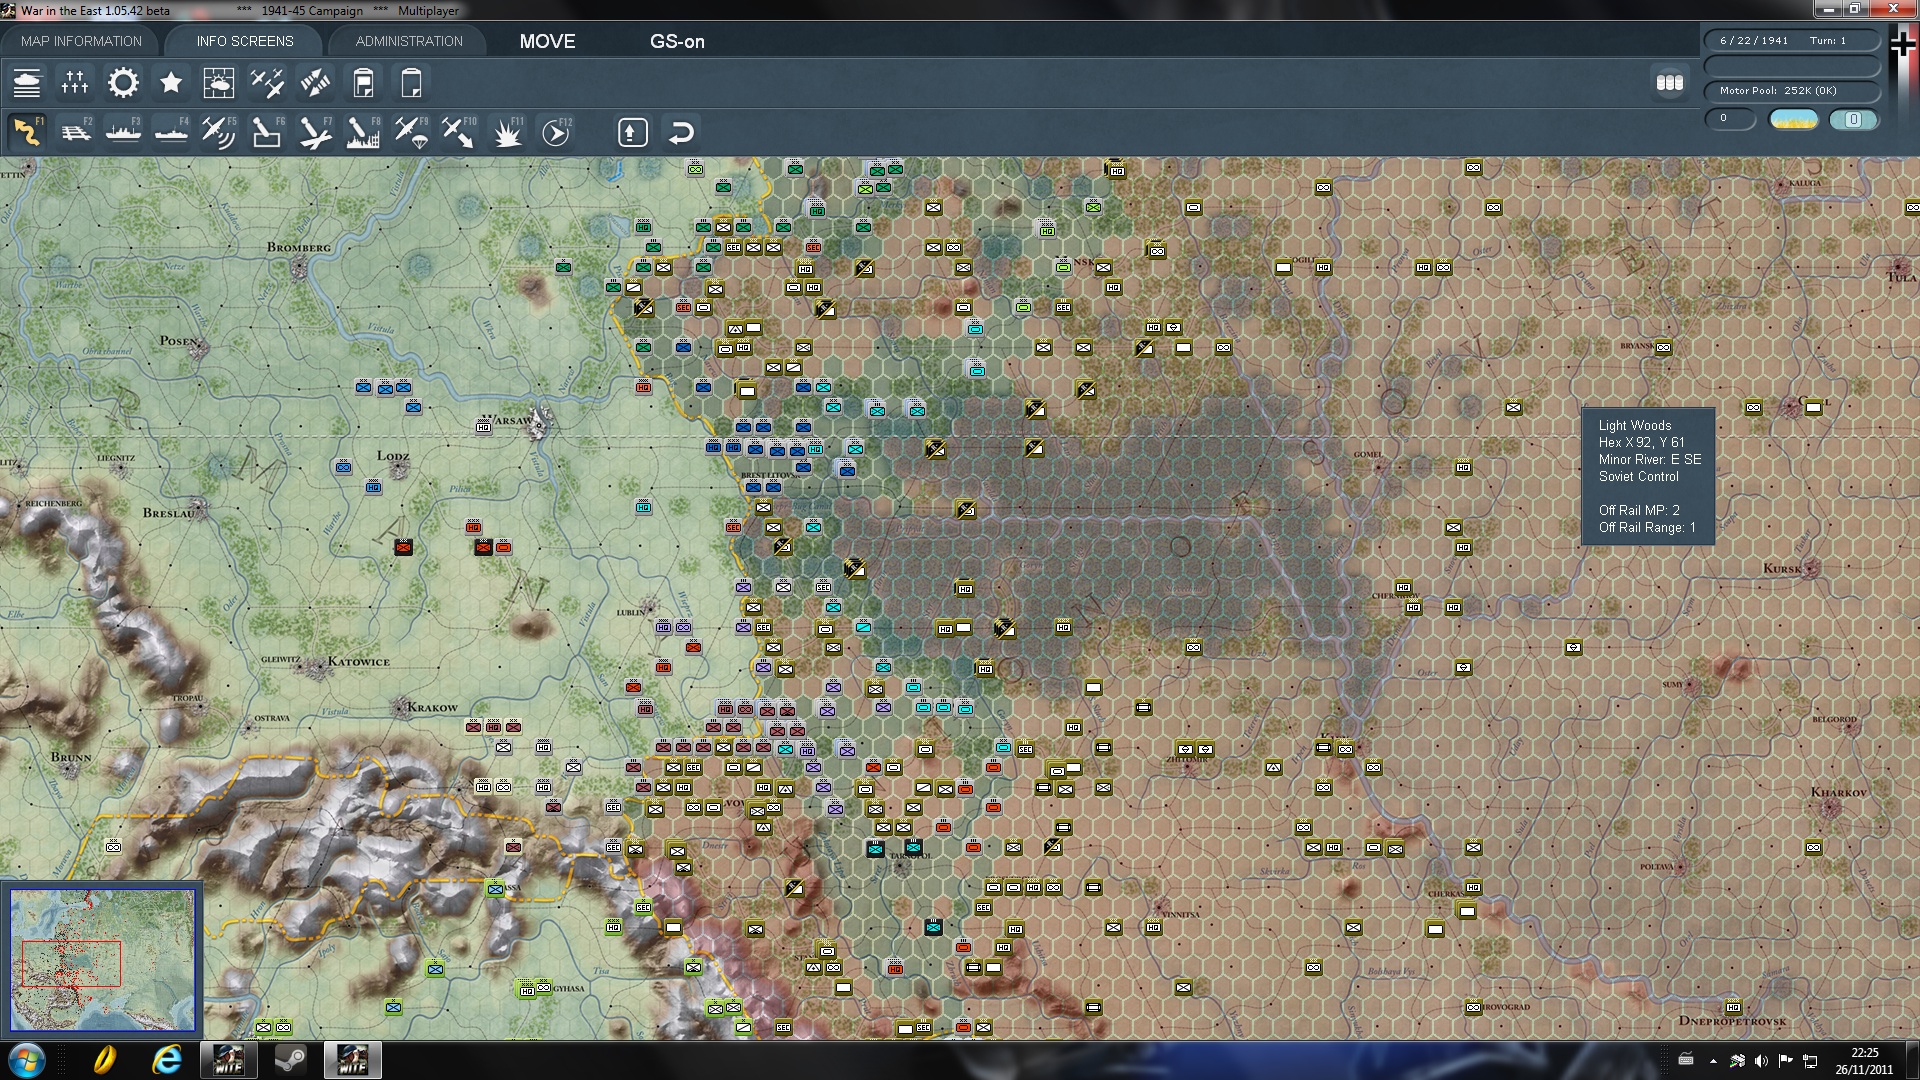This screenshot has height=1080, width=1920.
Task: Open the blank clipboard report icon
Action: 411,83
